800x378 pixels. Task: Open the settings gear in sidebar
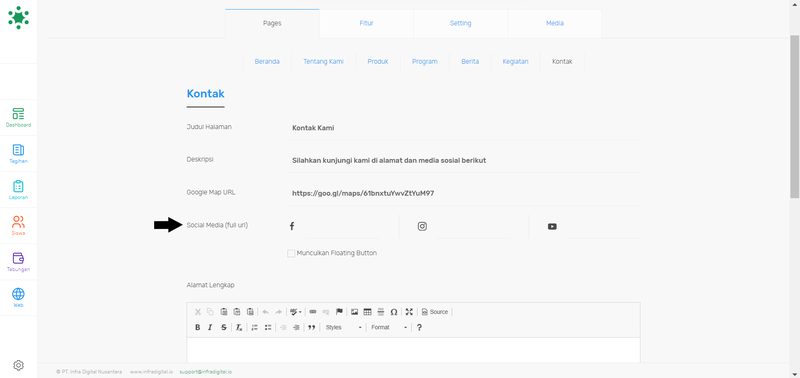pyautogui.click(x=18, y=365)
